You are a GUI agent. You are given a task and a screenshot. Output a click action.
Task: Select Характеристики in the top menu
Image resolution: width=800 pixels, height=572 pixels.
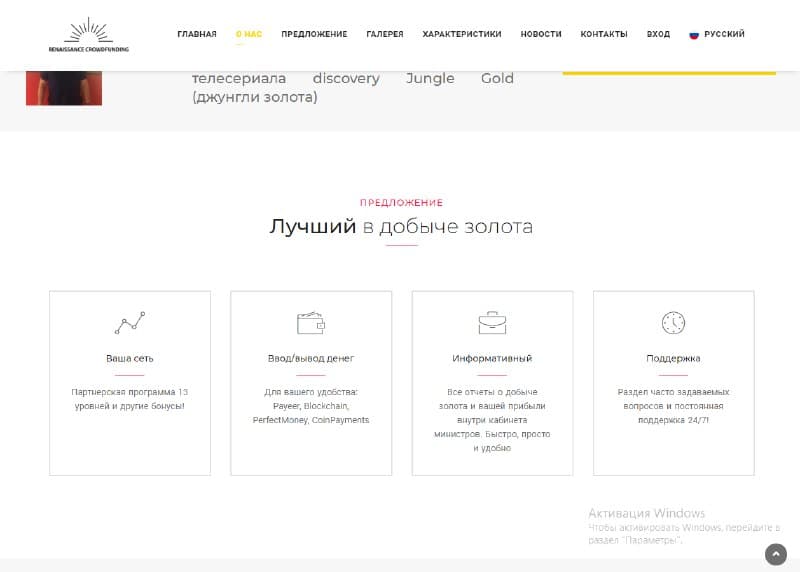pos(462,34)
